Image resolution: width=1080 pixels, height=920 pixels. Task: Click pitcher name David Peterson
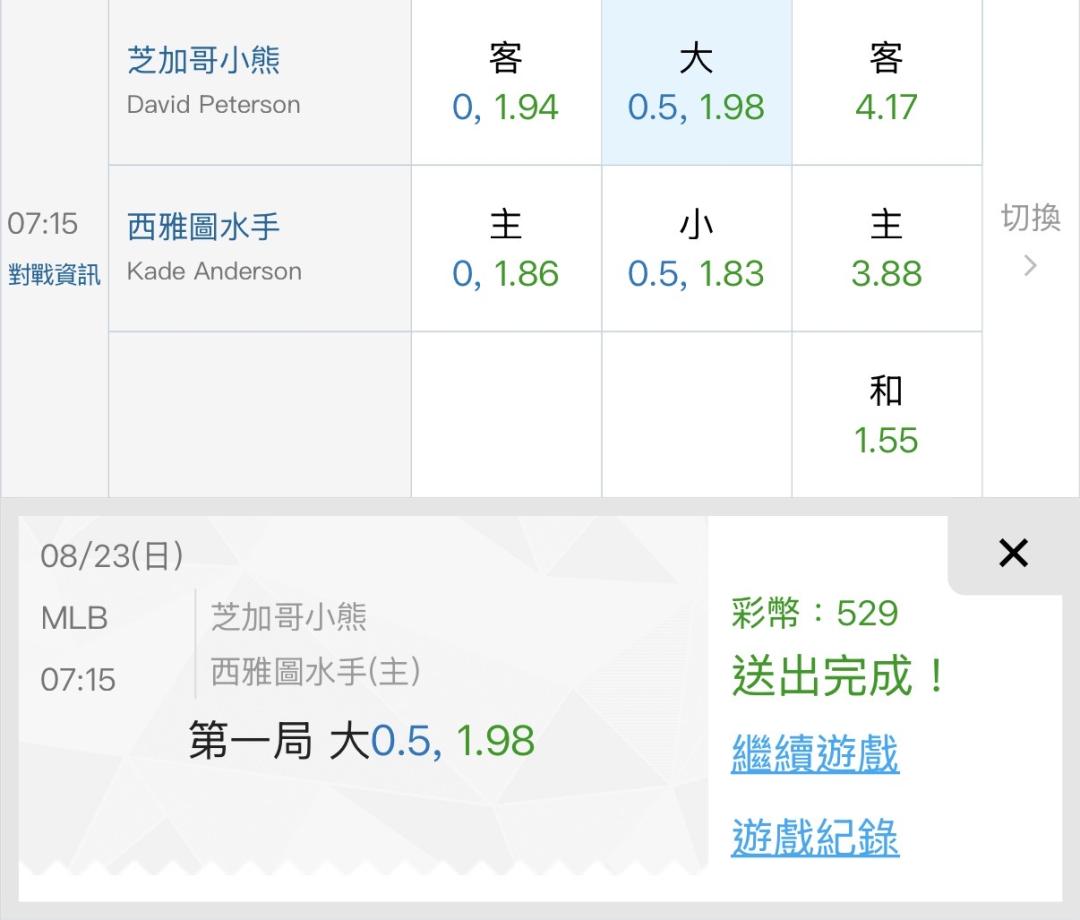pyautogui.click(x=214, y=105)
